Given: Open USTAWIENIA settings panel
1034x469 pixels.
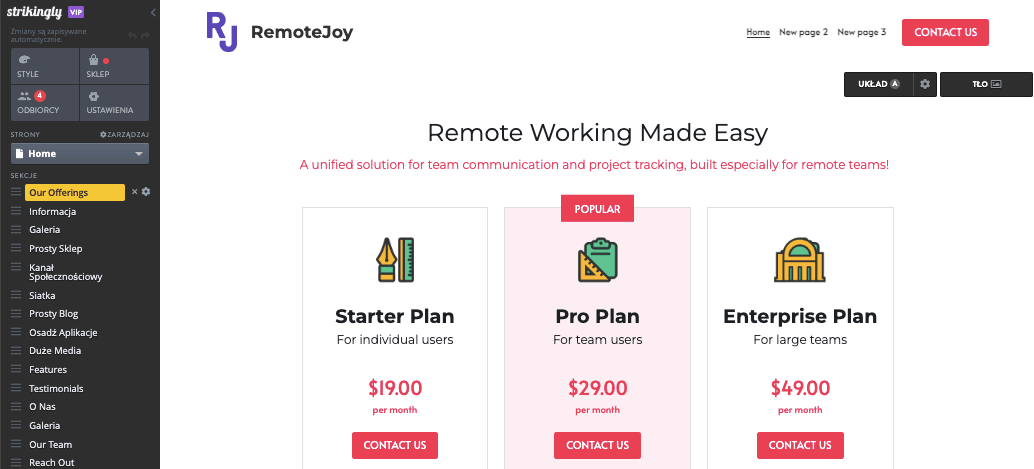Looking at the screenshot, I should pos(114,102).
